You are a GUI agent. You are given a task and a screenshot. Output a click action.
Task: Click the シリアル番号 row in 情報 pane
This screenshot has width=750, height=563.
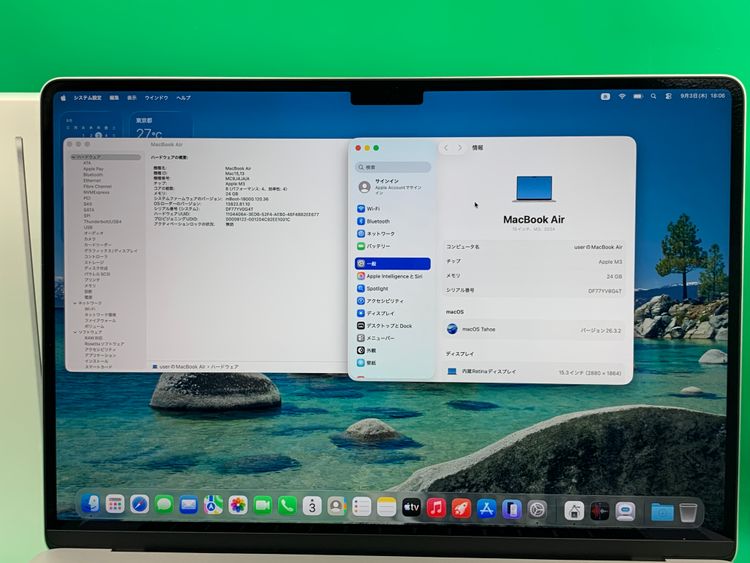[534, 290]
